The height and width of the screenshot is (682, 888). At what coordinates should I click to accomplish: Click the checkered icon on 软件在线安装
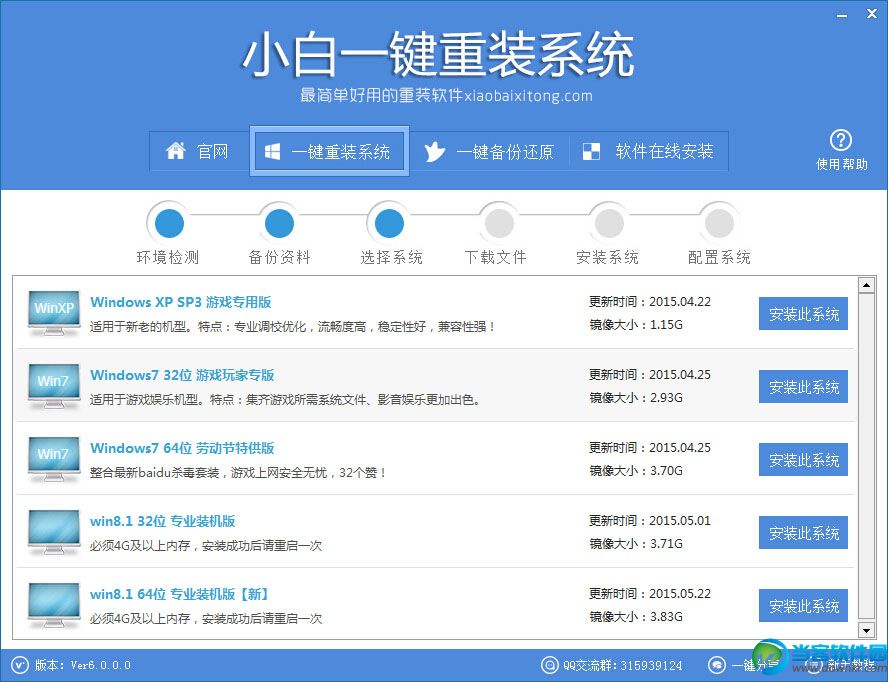pyautogui.click(x=591, y=151)
